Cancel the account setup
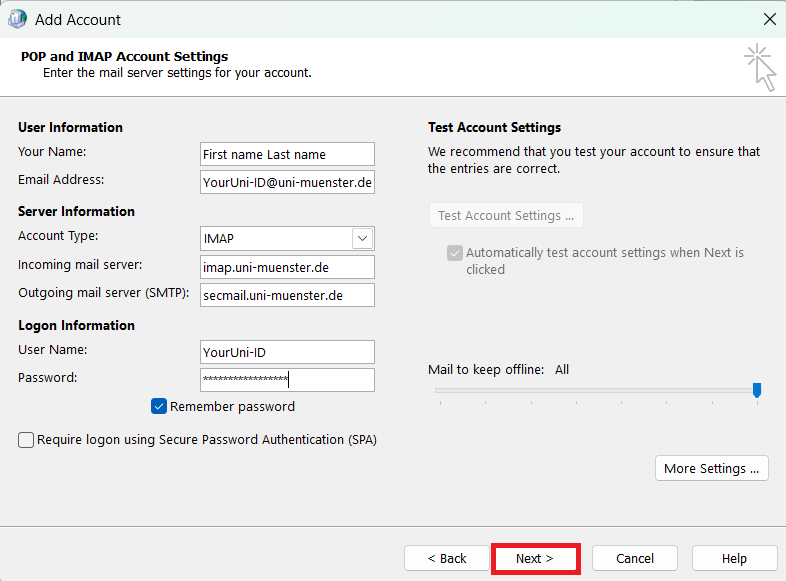786x581 pixels. pyautogui.click(x=634, y=558)
